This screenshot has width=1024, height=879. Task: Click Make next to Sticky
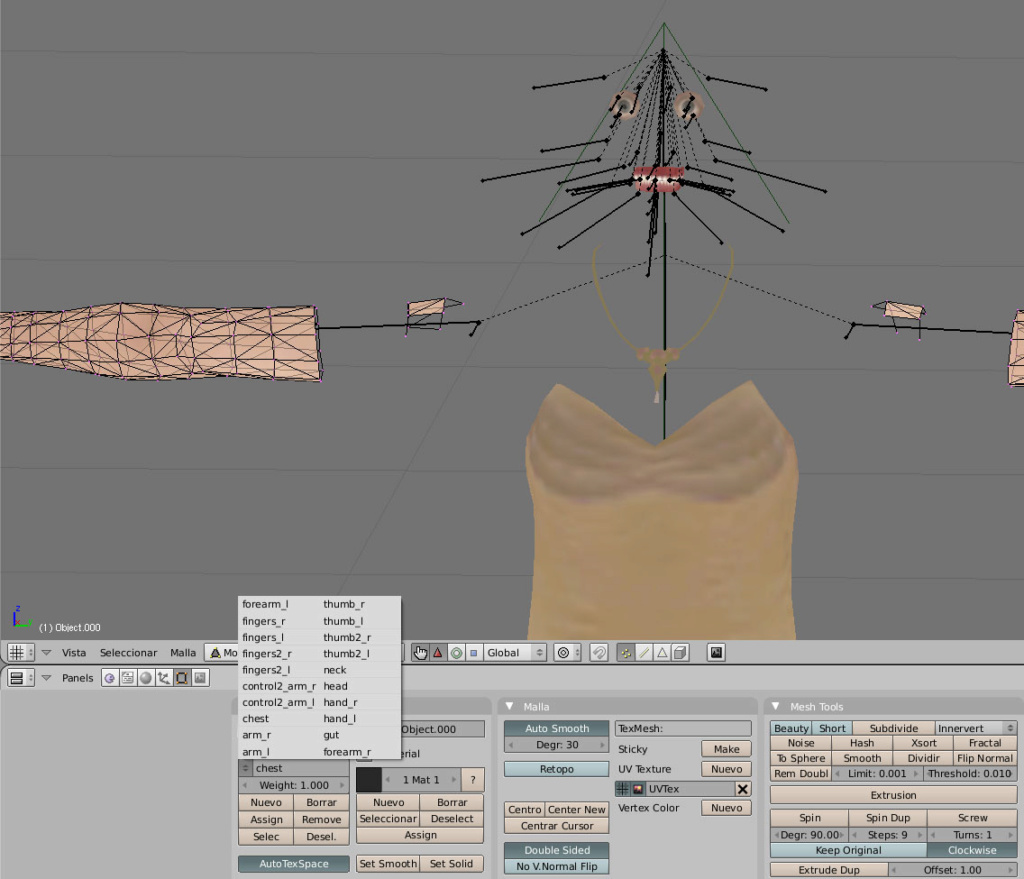coord(726,749)
